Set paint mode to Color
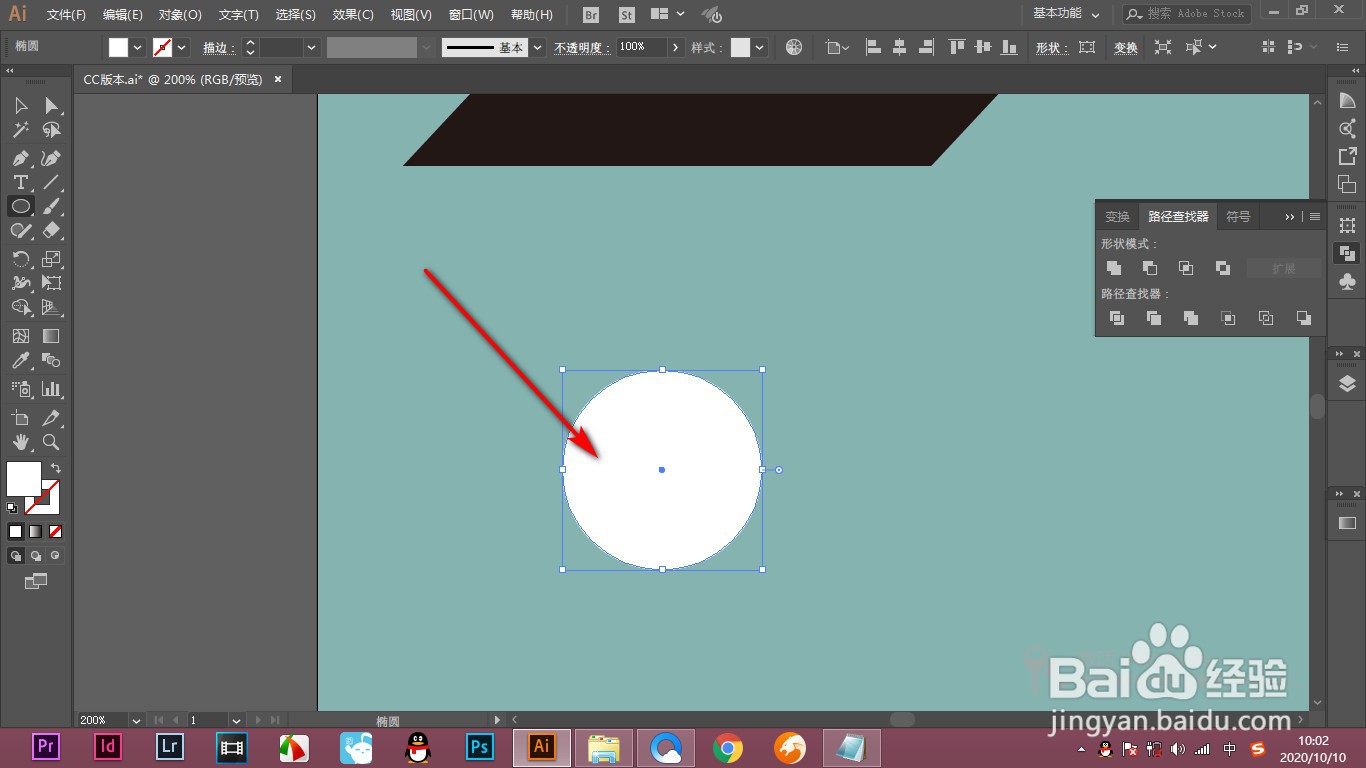Screen dimensions: 1366x768 tap(15, 532)
